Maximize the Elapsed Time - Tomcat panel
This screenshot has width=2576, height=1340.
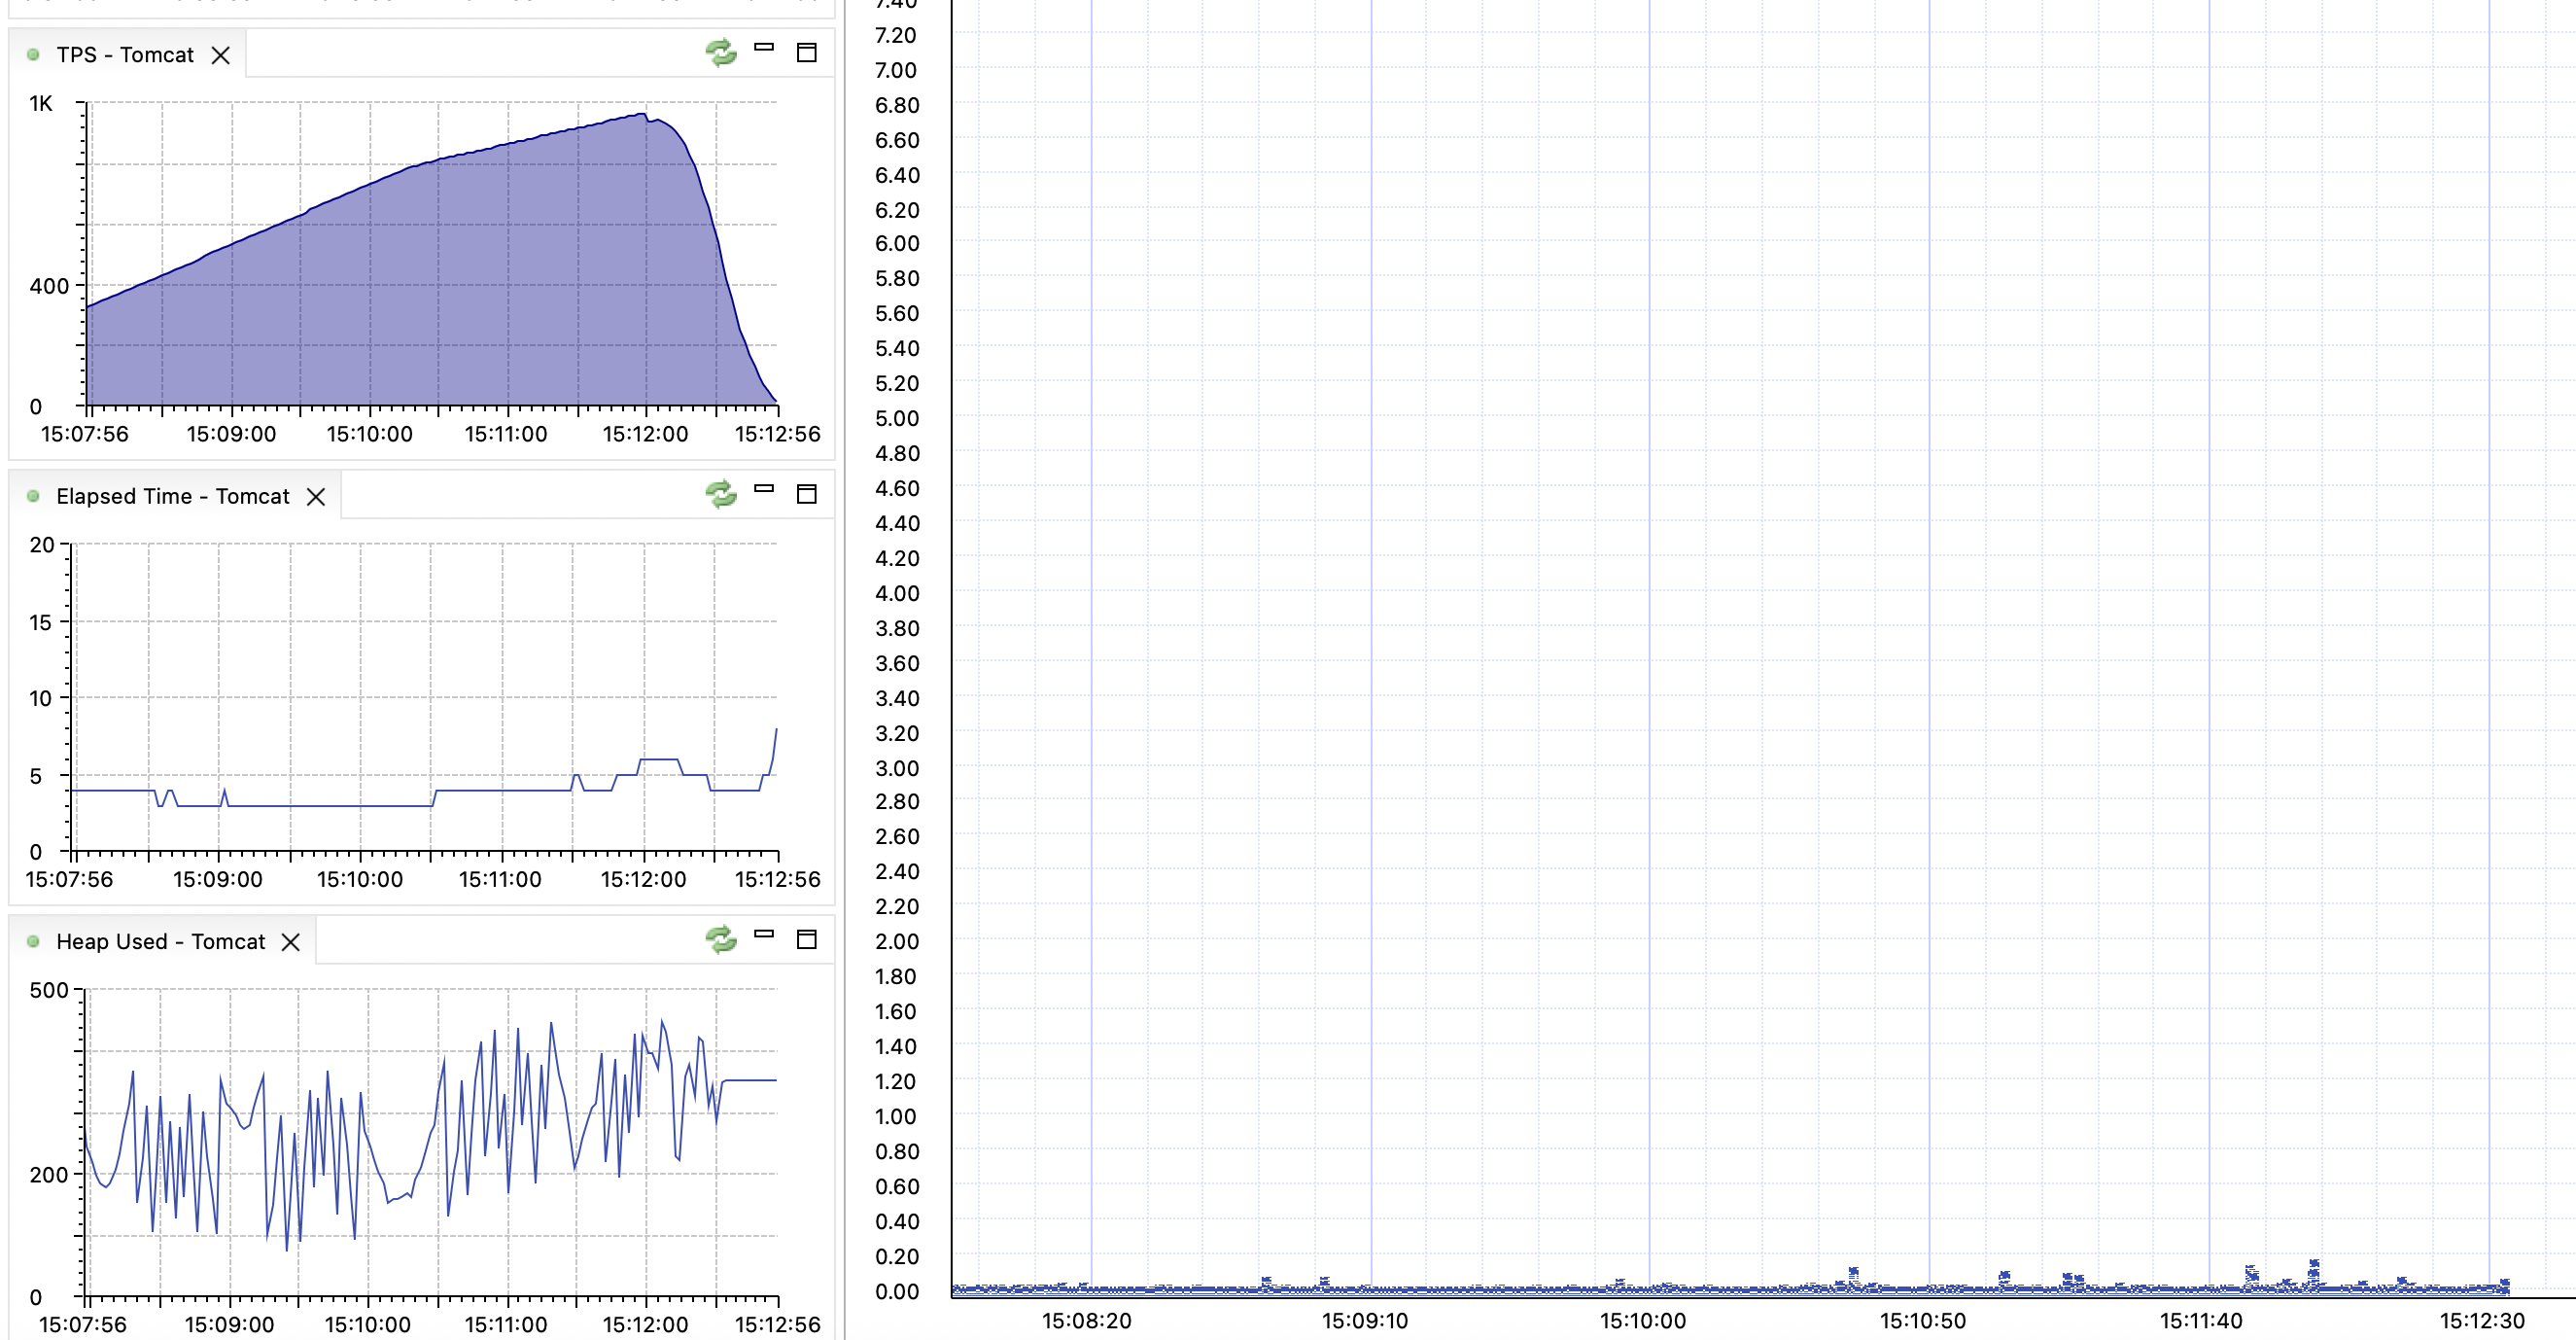(x=806, y=495)
